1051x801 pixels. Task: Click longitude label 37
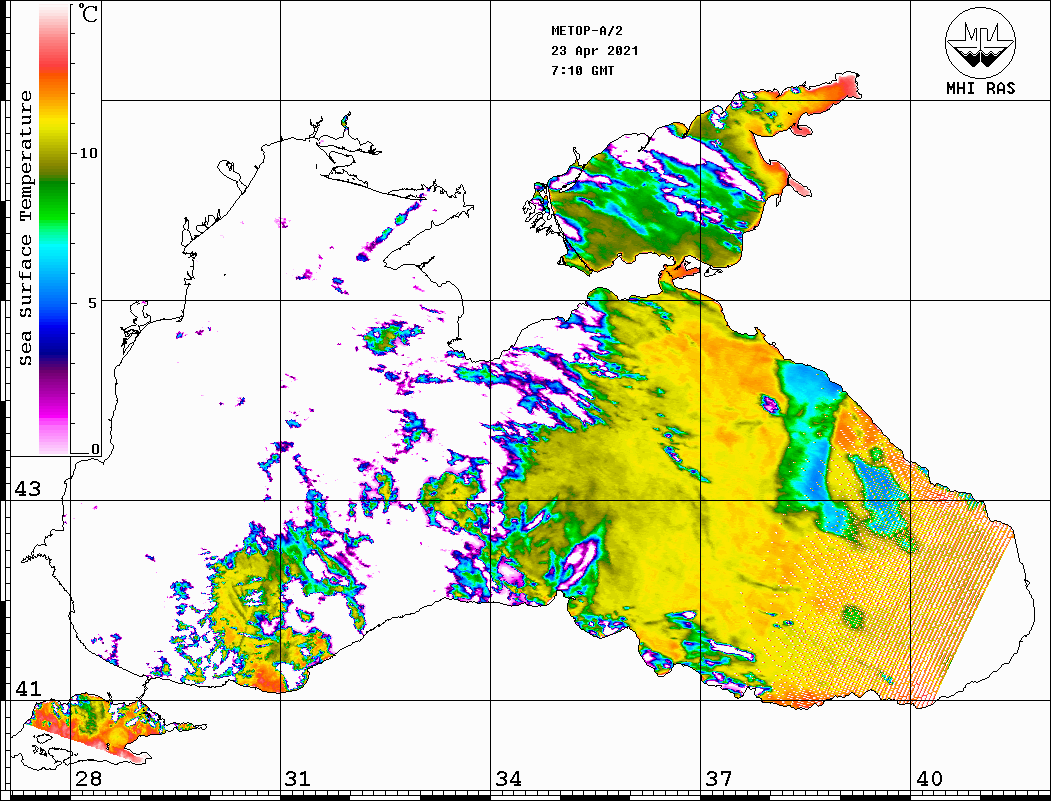tap(718, 779)
